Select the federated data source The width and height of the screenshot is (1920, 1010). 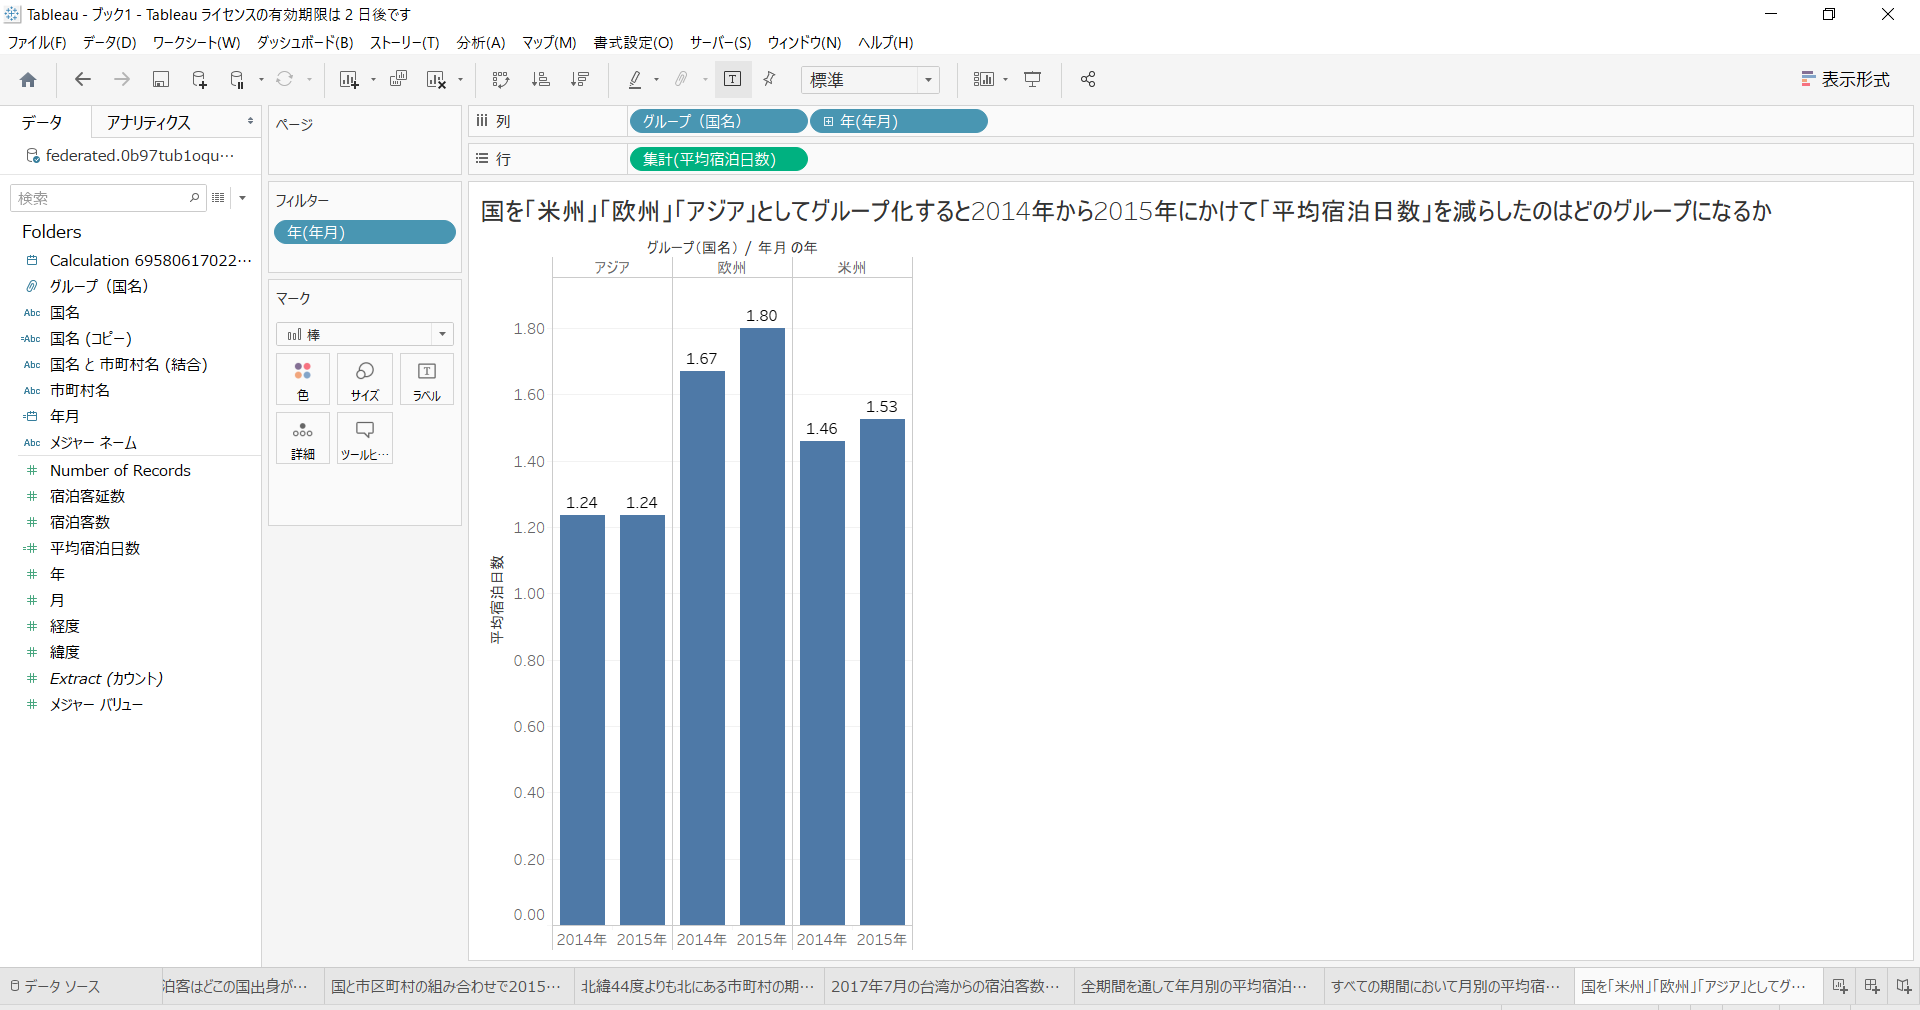131,155
